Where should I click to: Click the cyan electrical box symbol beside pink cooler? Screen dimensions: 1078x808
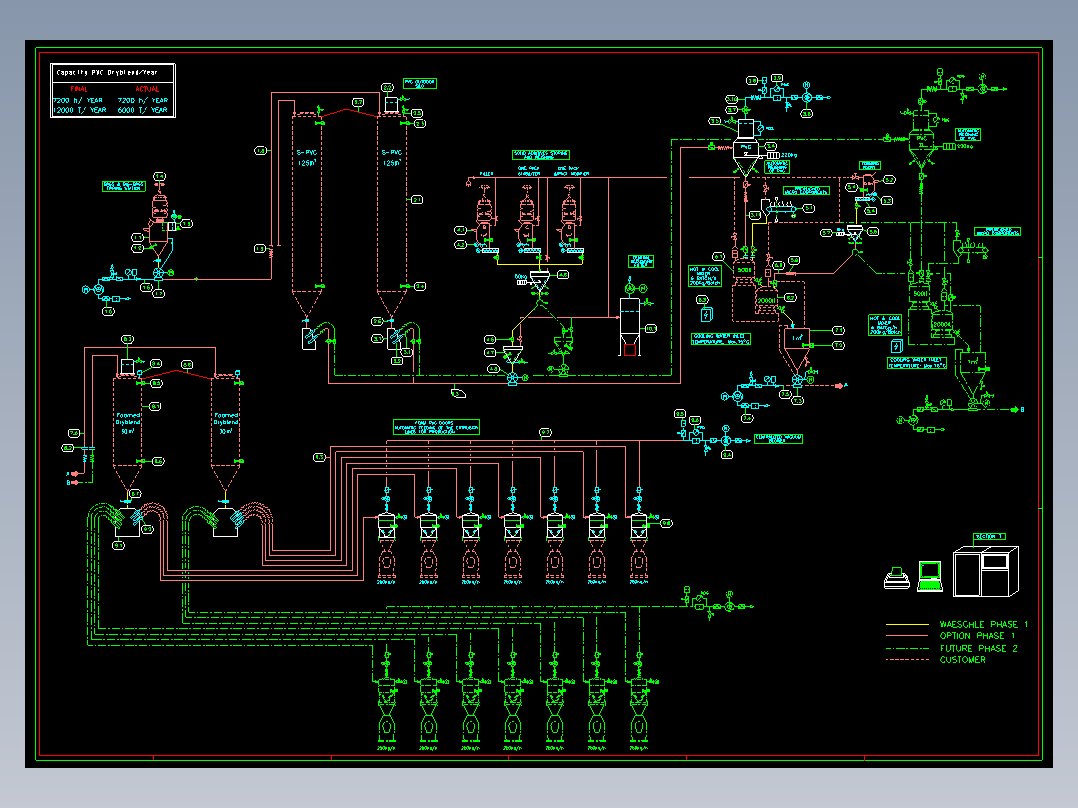706,314
